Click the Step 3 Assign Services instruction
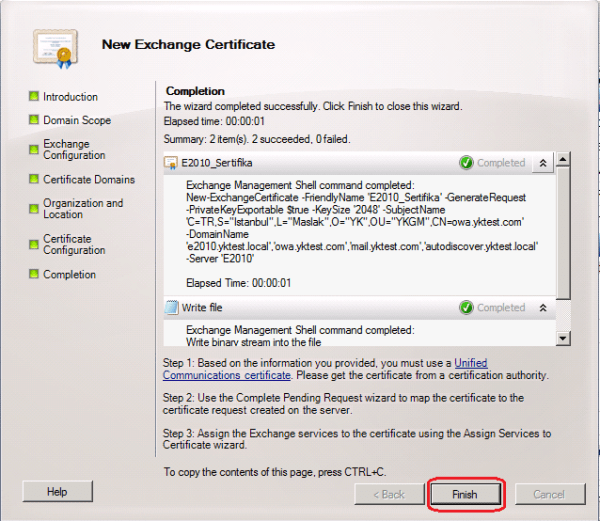This screenshot has height=521, width=600. pos(357,439)
